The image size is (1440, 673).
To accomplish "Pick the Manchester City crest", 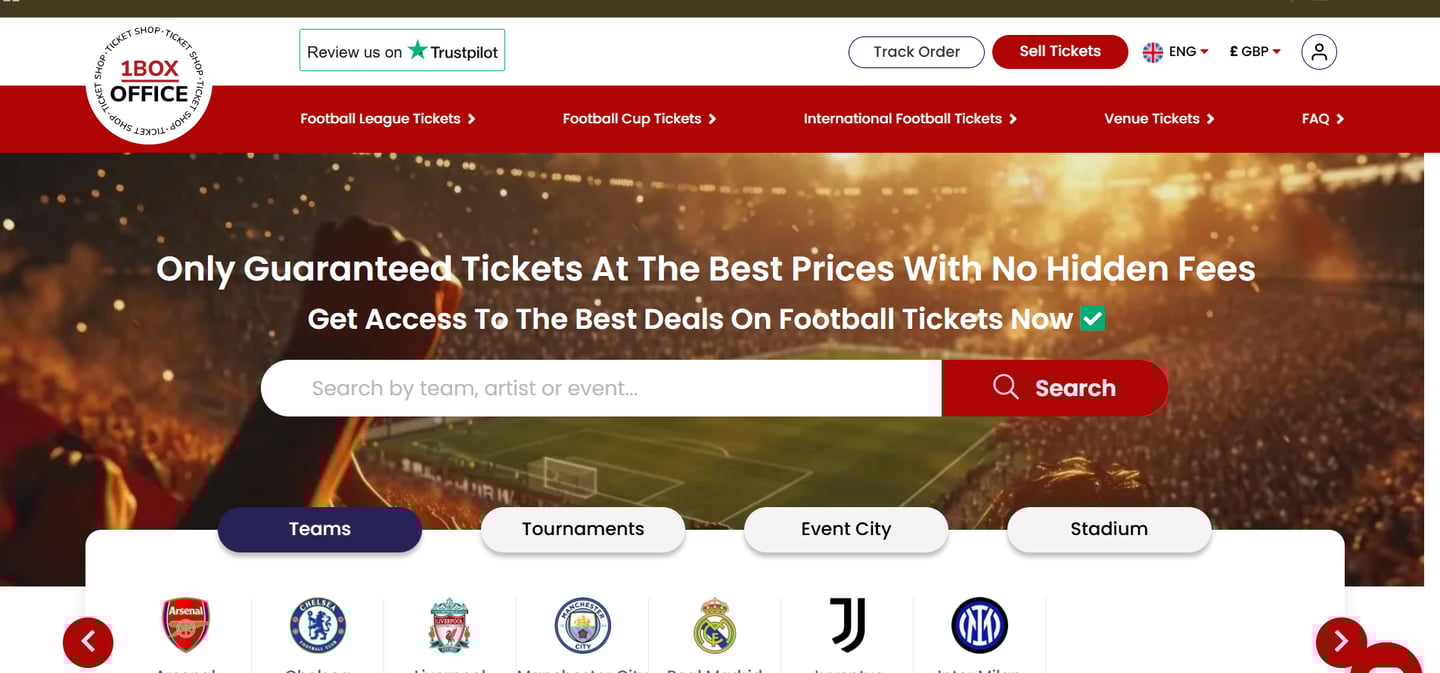I will (x=583, y=625).
